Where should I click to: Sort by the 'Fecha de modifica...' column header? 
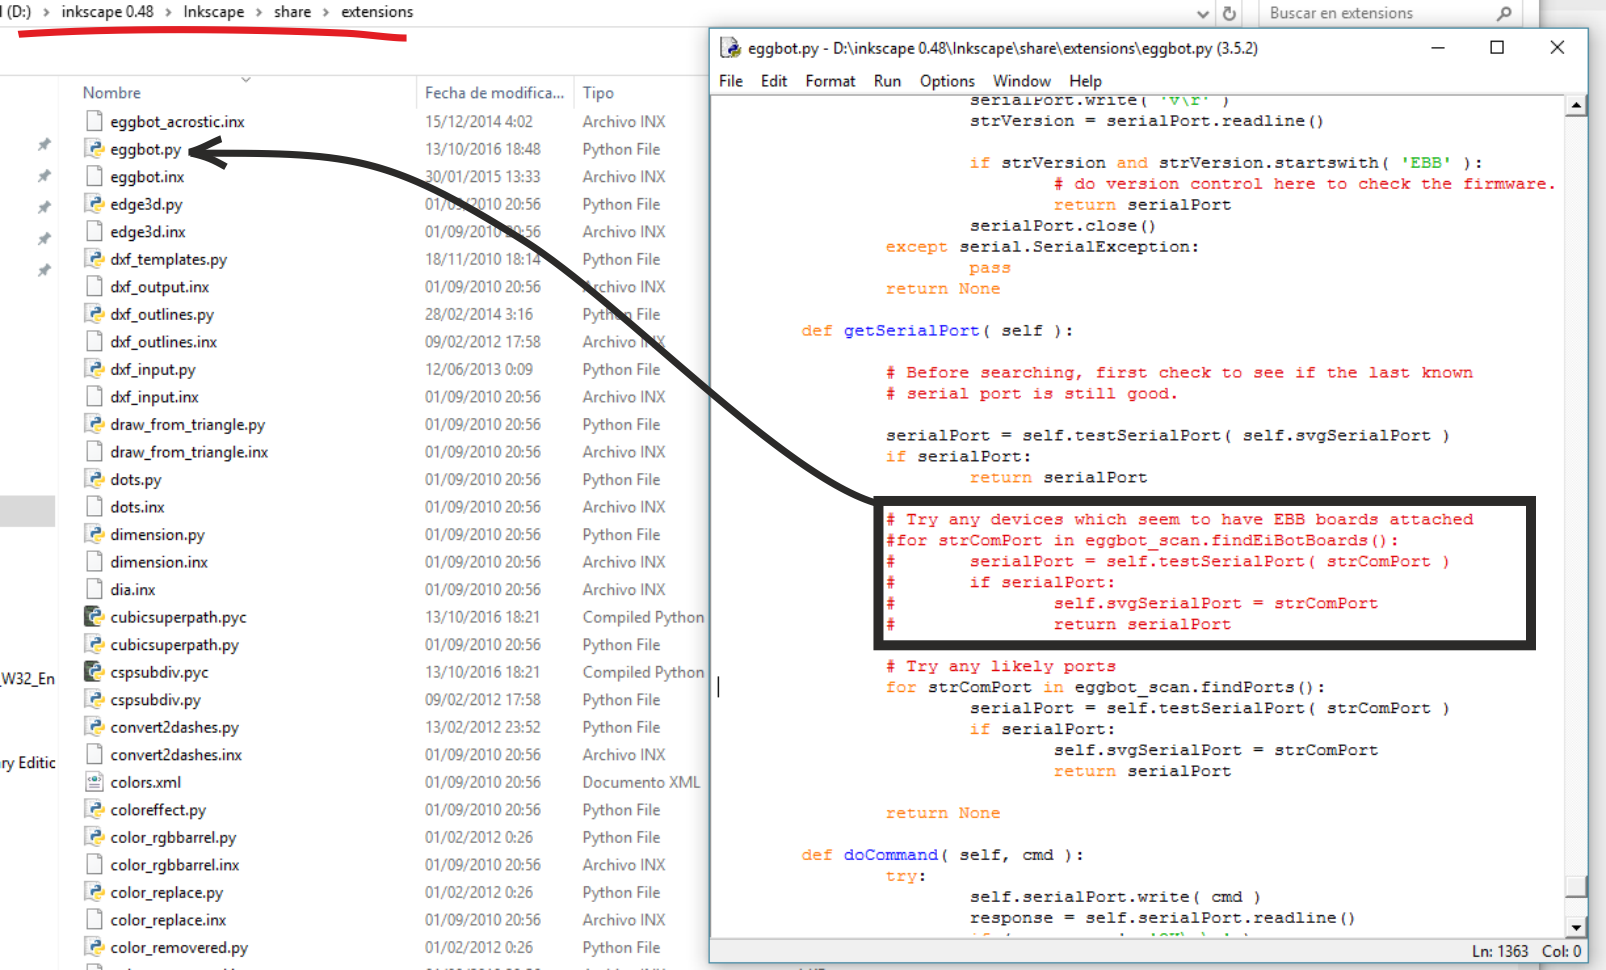pyautogui.click(x=494, y=93)
